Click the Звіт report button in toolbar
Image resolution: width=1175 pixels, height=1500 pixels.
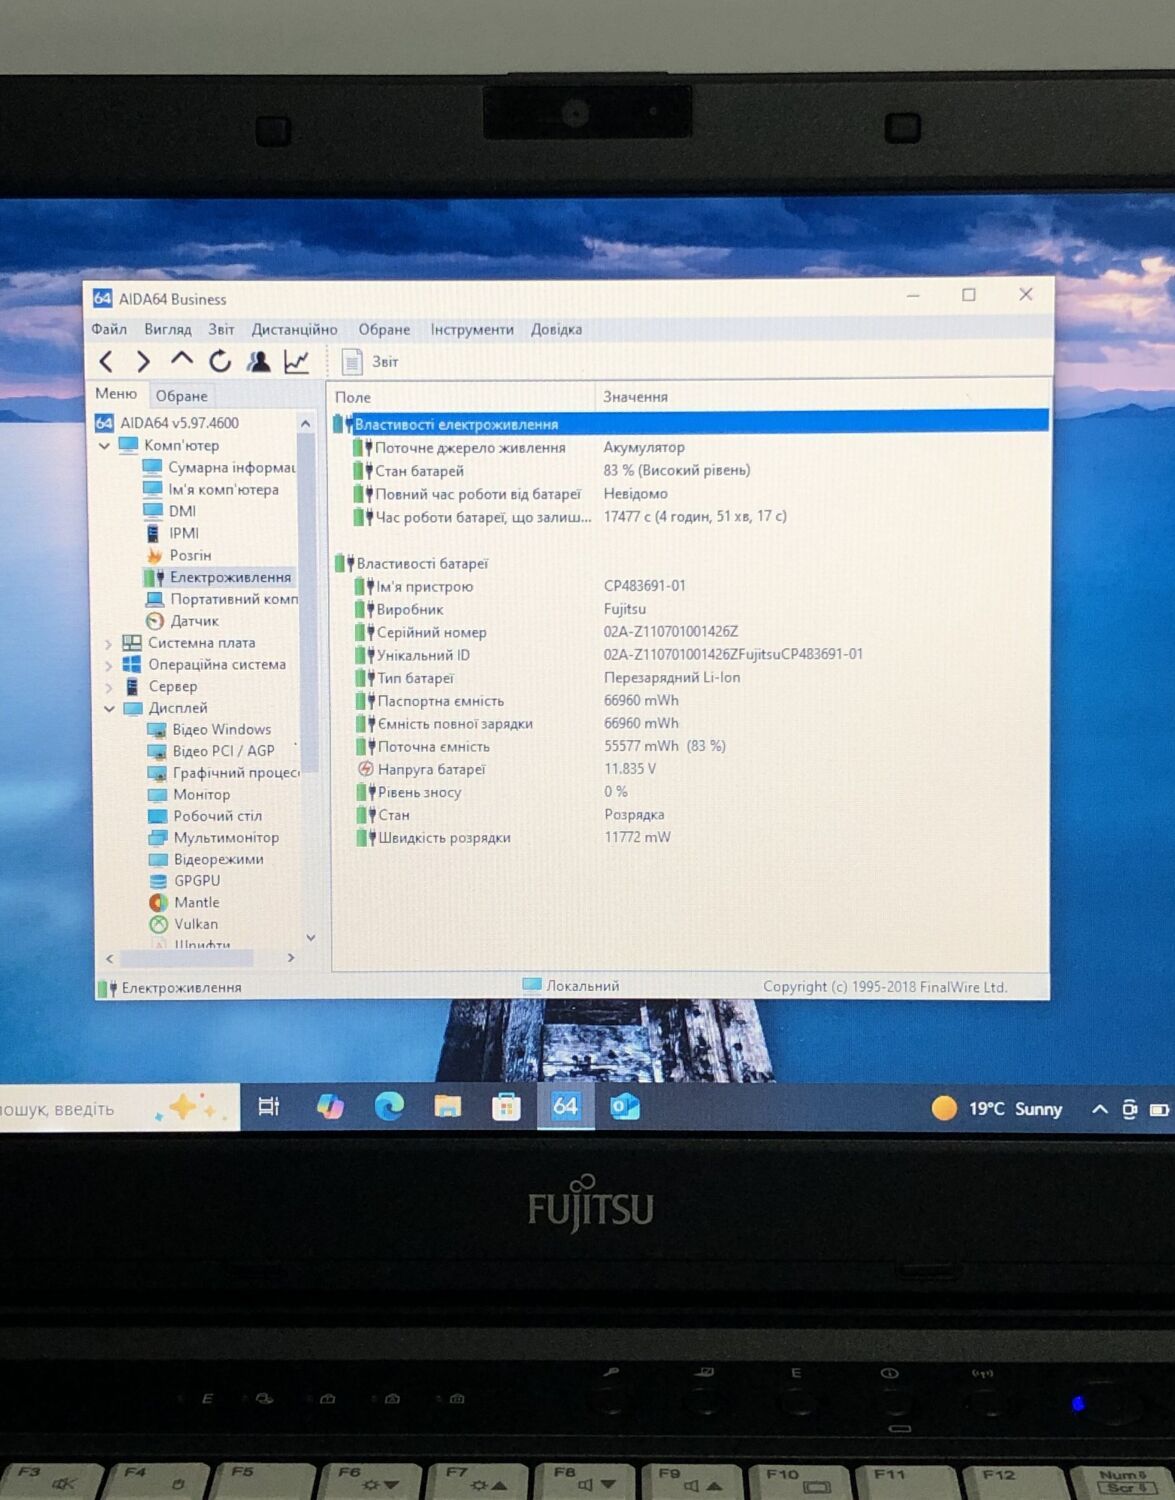click(x=370, y=362)
